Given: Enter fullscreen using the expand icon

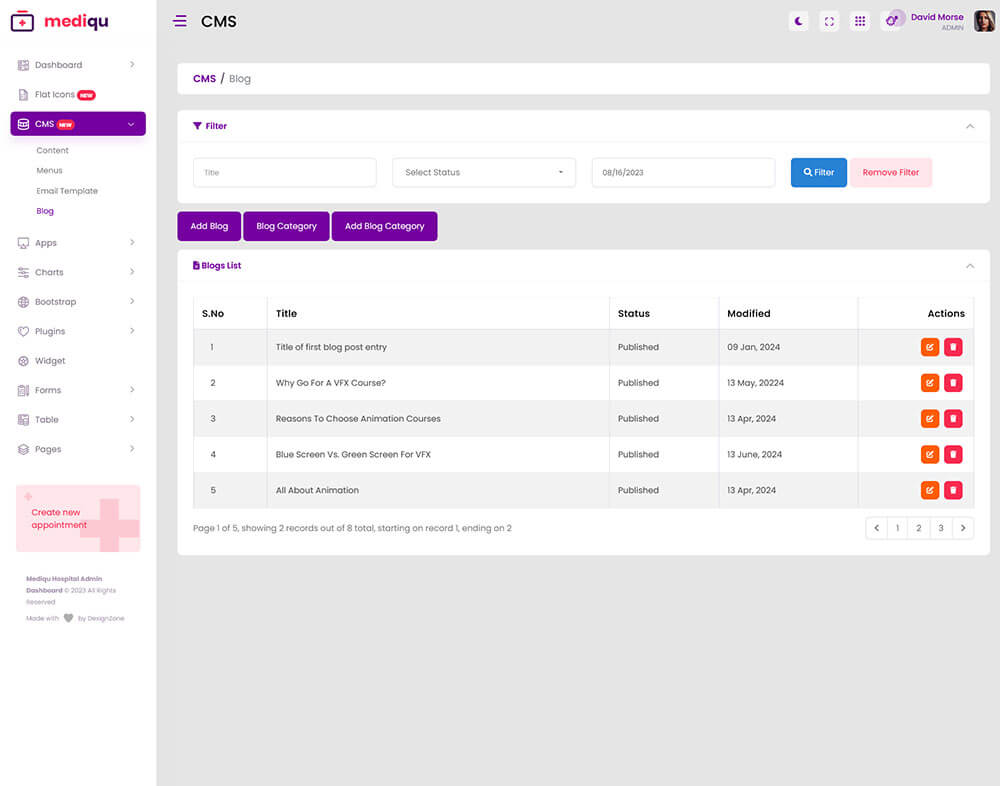Looking at the screenshot, I should click(x=829, y=21).
